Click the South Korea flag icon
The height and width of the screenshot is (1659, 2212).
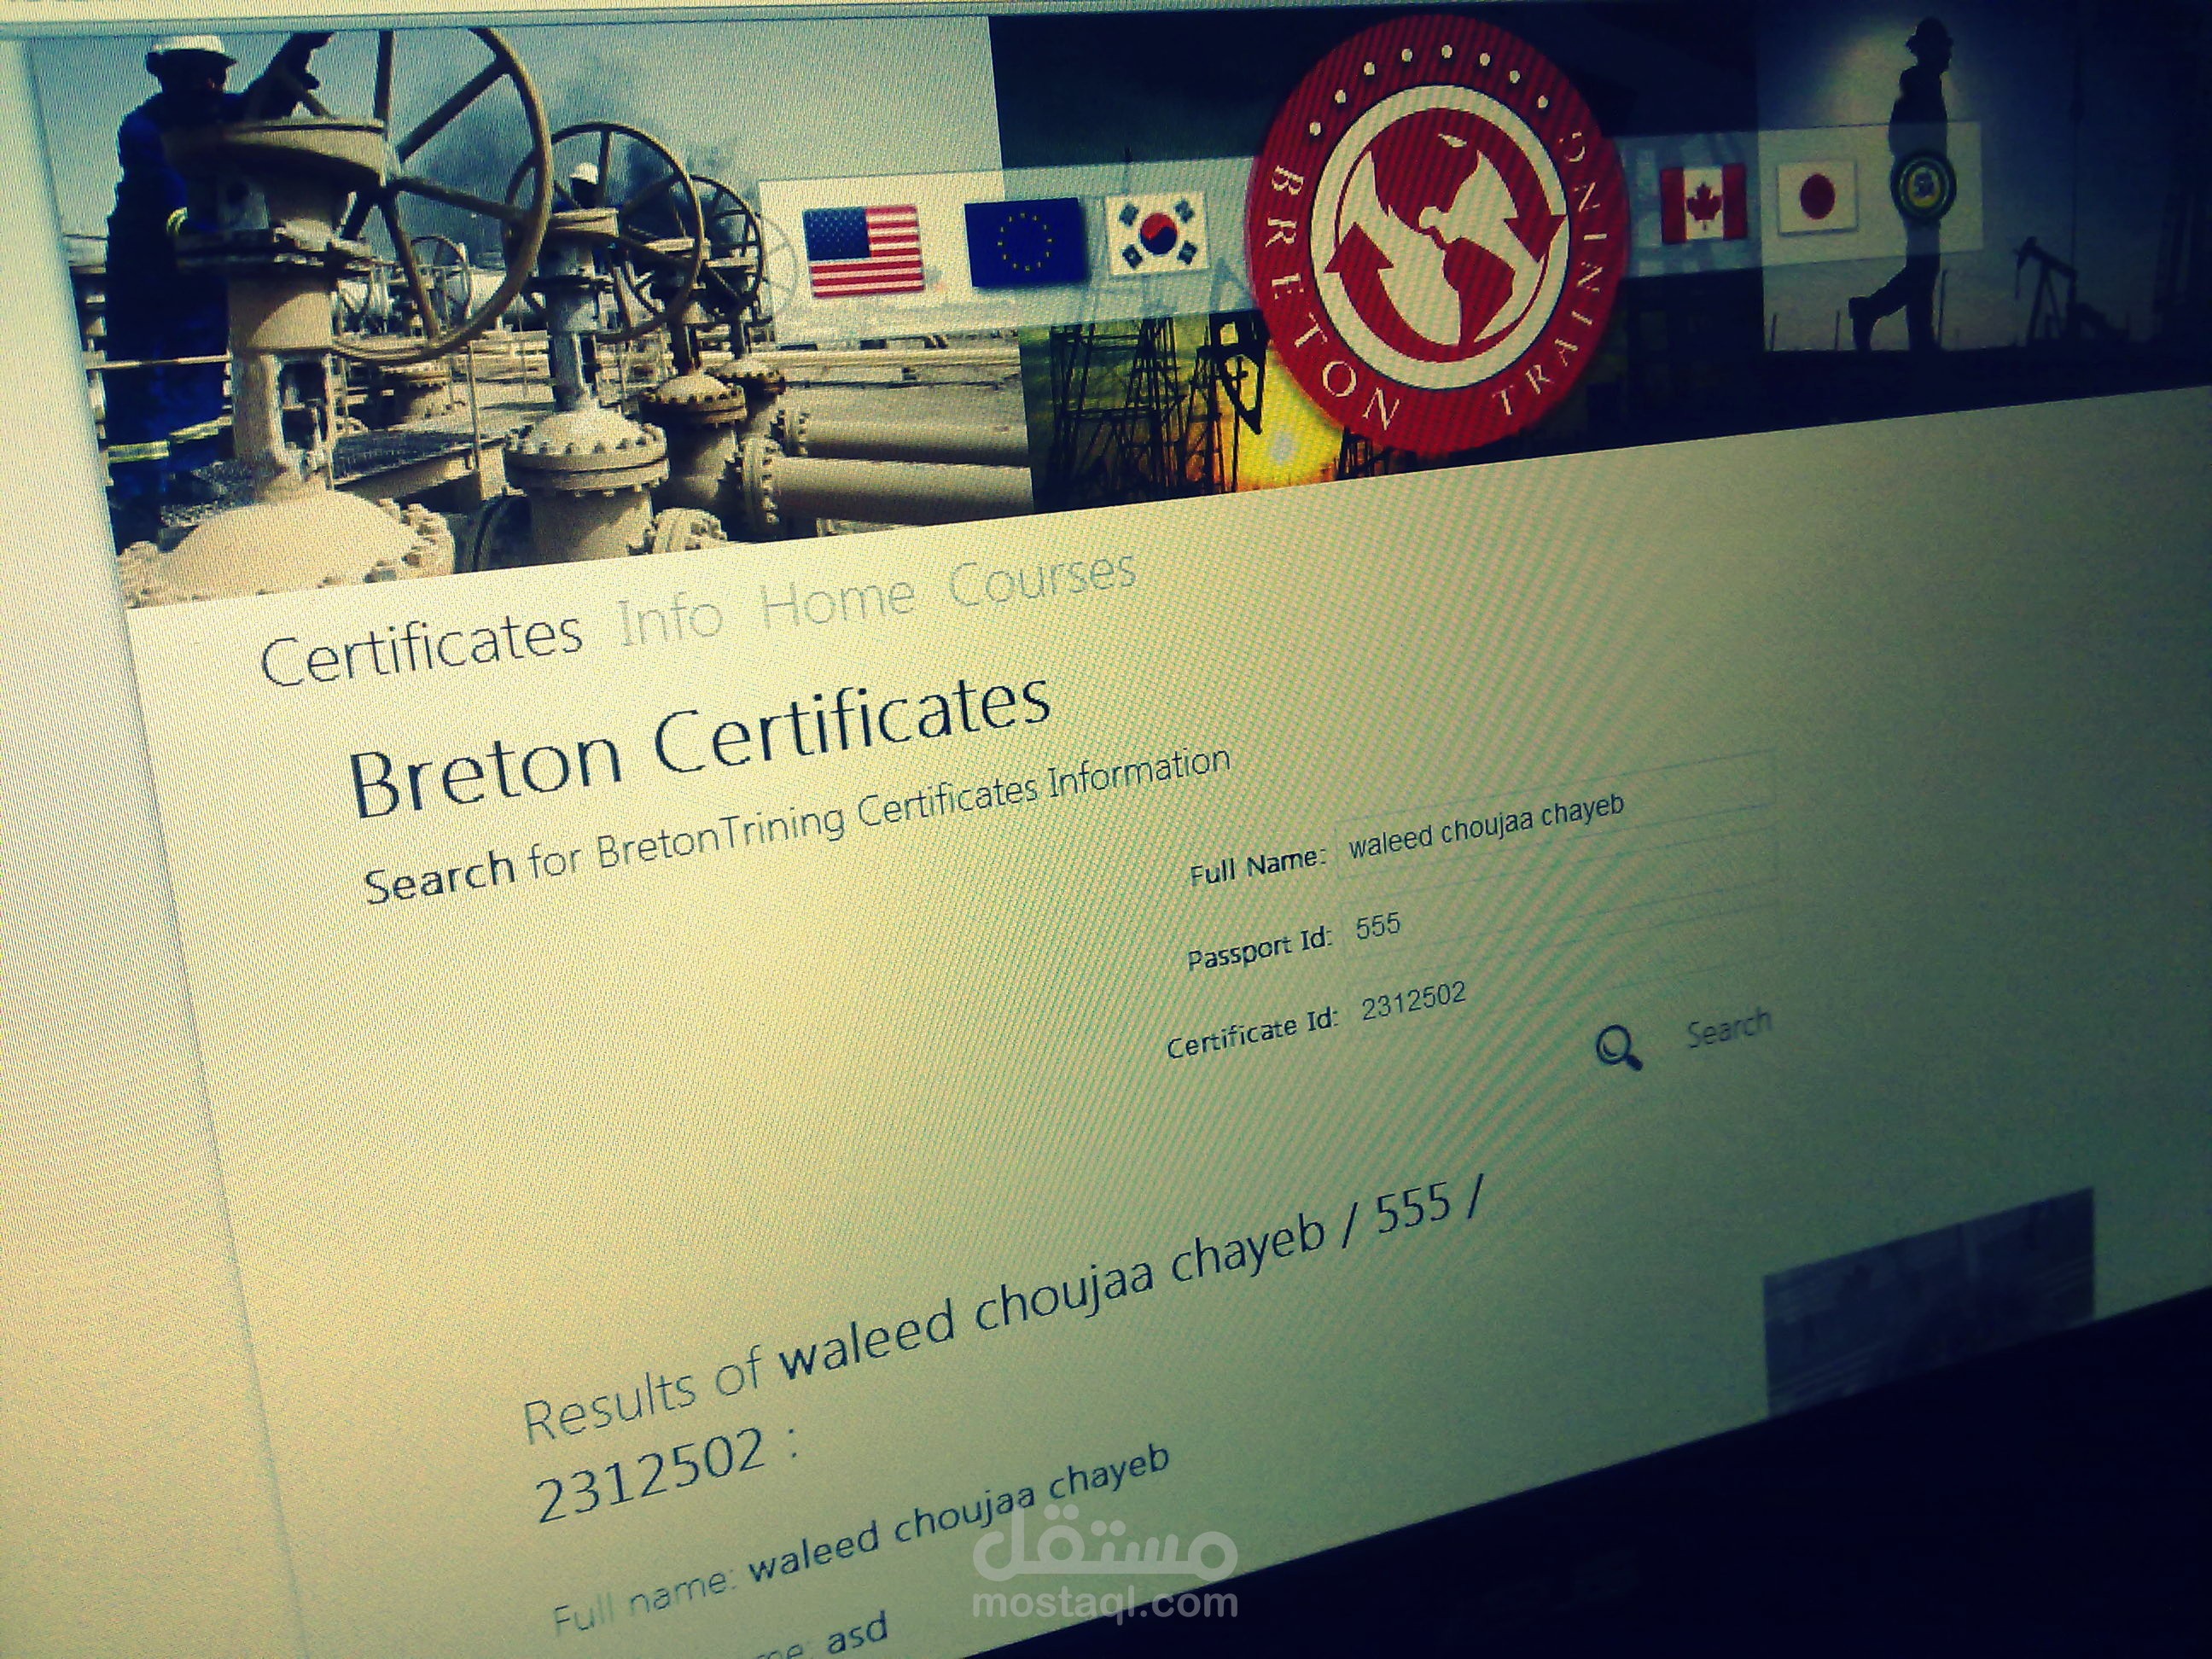pos(1157,235)
